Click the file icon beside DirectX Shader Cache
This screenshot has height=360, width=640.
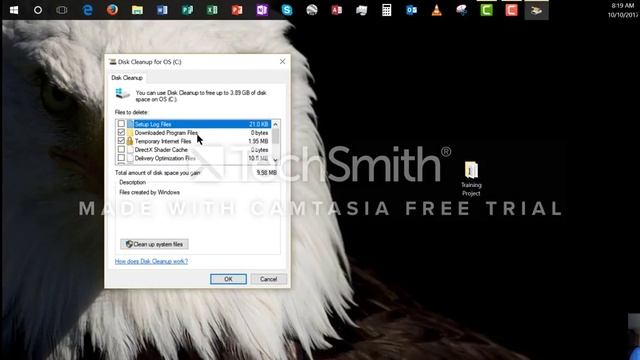coord(130,150)
